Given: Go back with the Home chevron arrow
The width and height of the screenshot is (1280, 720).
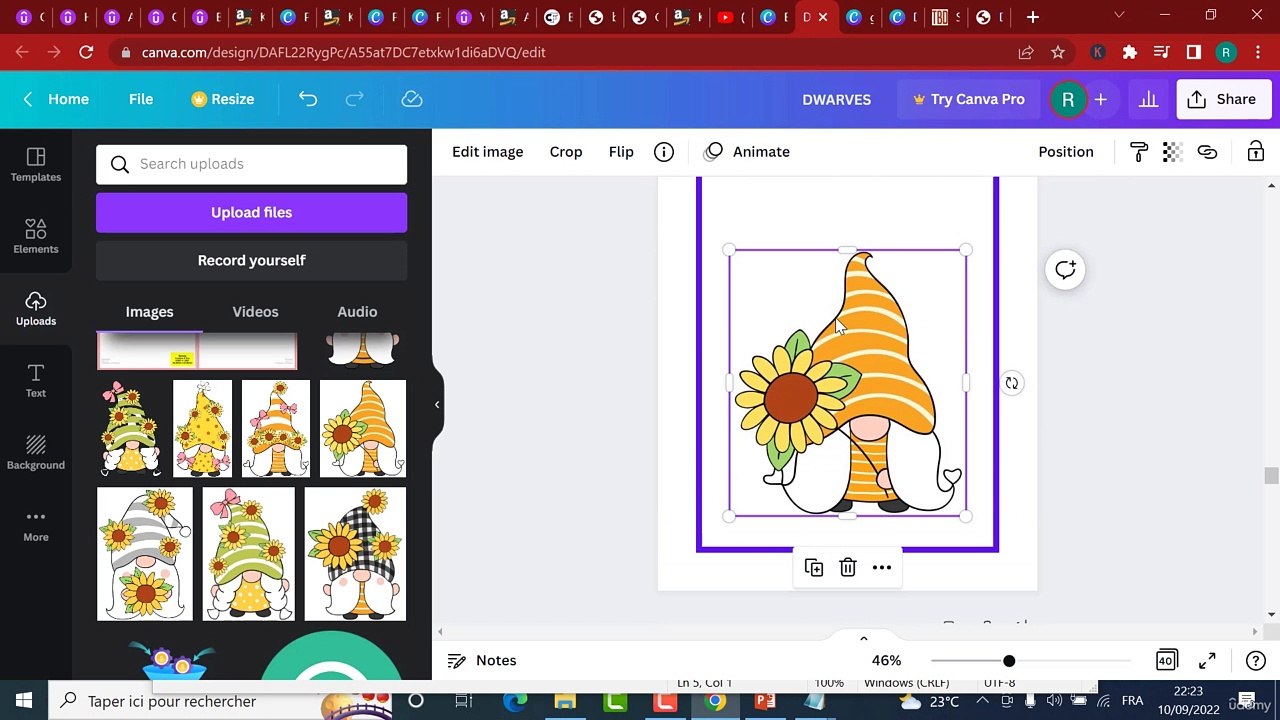Looking at the screenshot, I should point(28,99).
